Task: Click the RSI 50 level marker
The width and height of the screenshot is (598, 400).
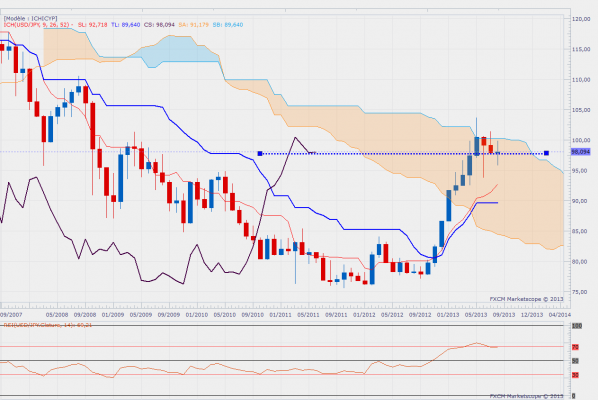Action: click(575, 361)
